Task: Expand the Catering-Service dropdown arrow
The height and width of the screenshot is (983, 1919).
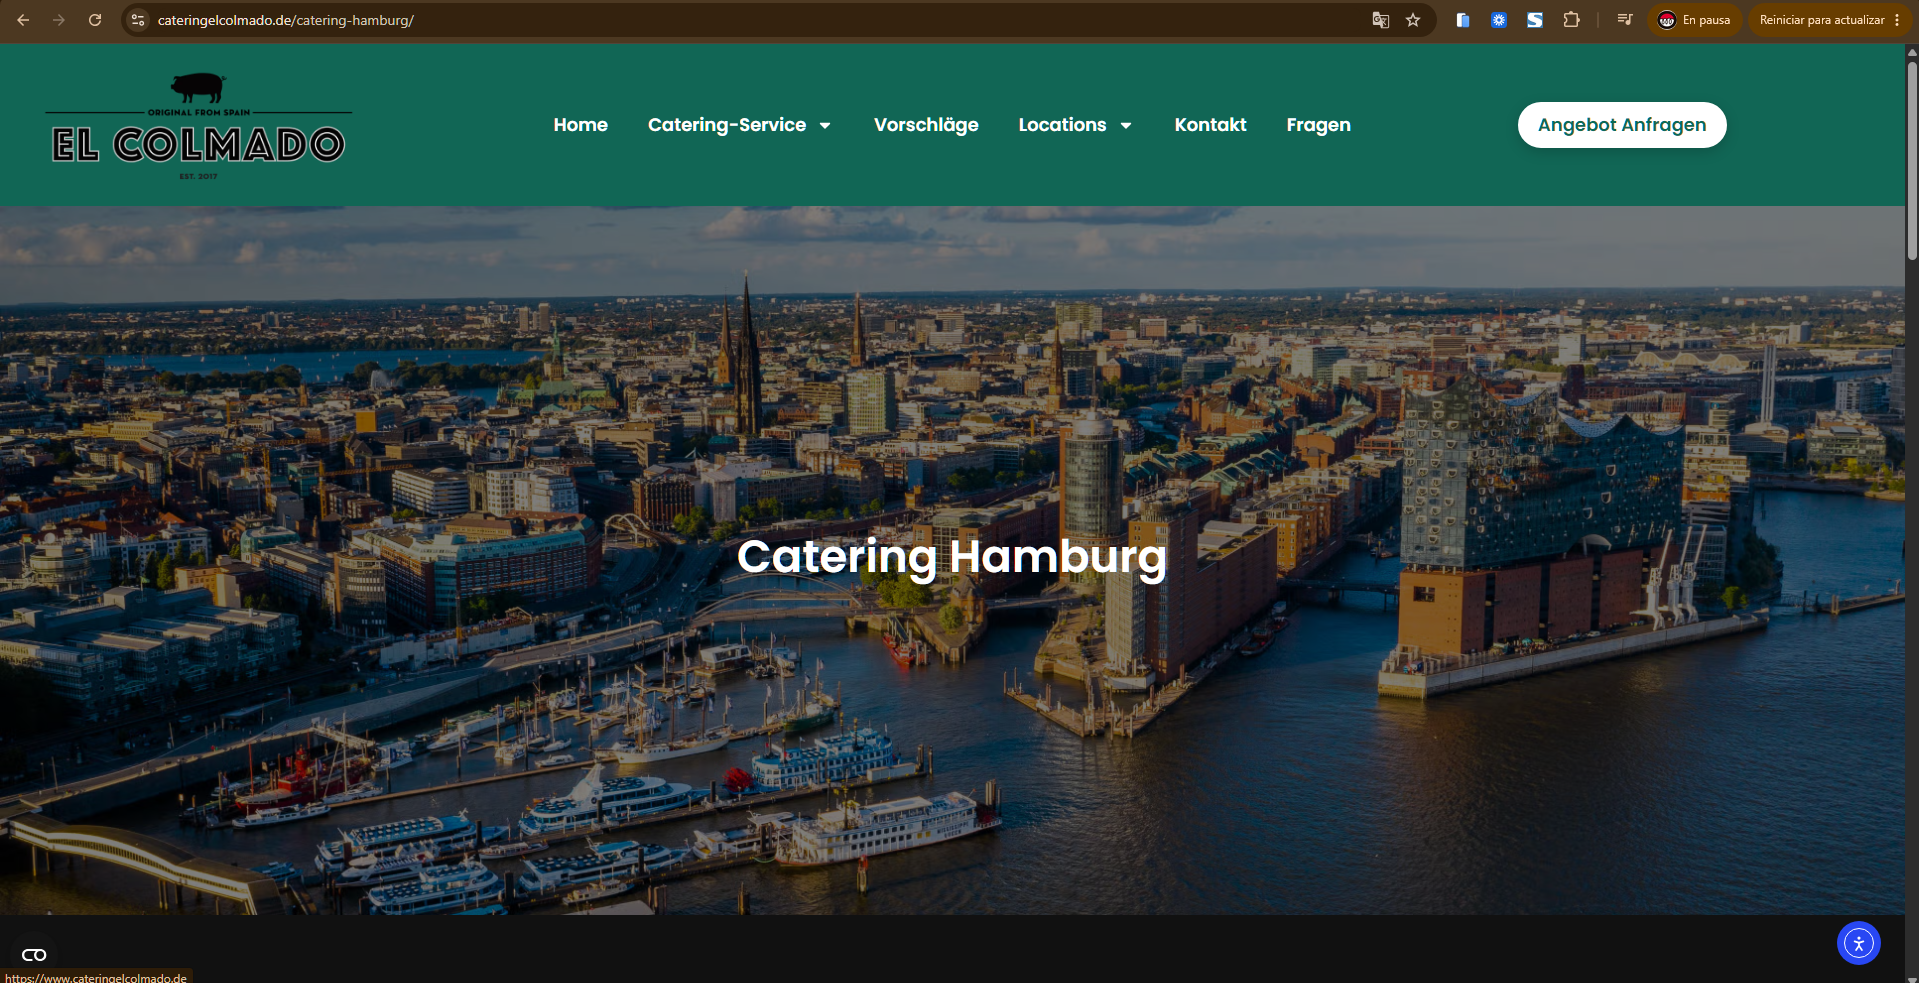Action: 825,126
